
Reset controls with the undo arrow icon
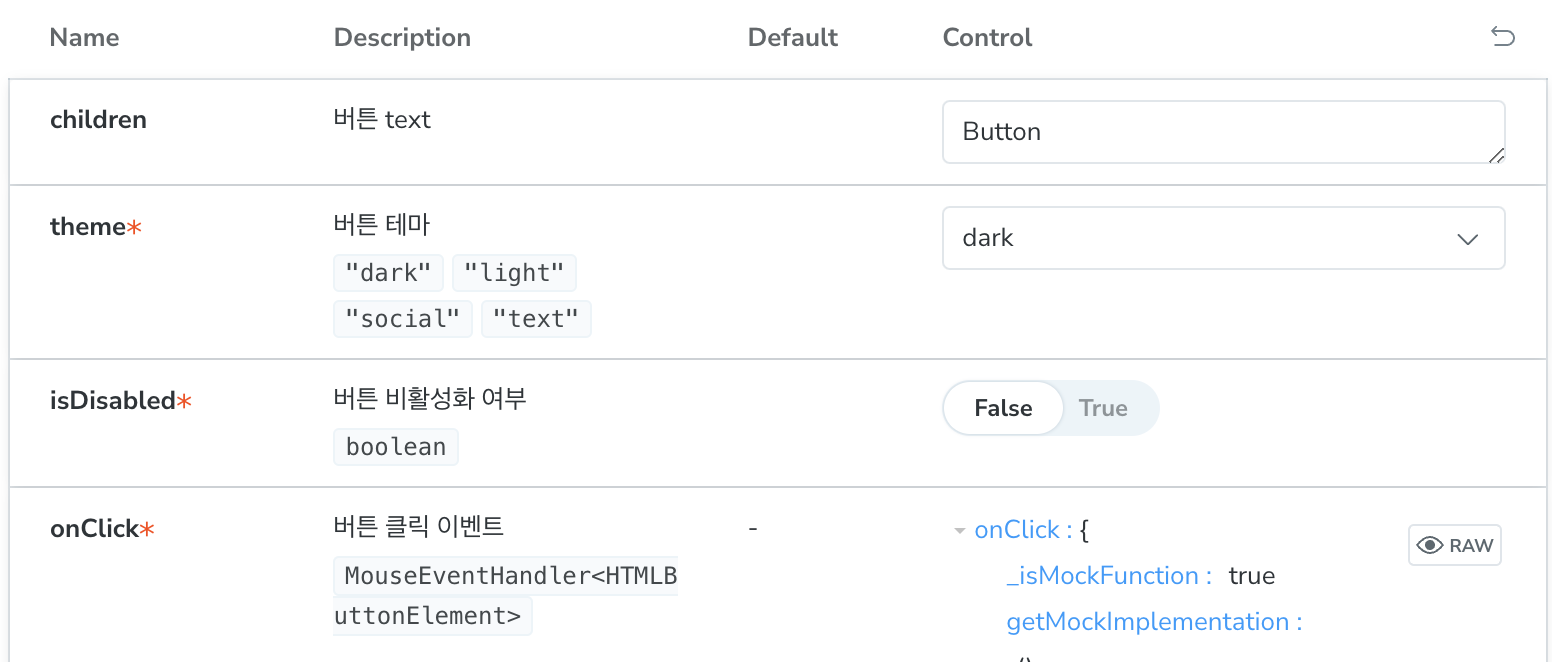point(1502,38)
